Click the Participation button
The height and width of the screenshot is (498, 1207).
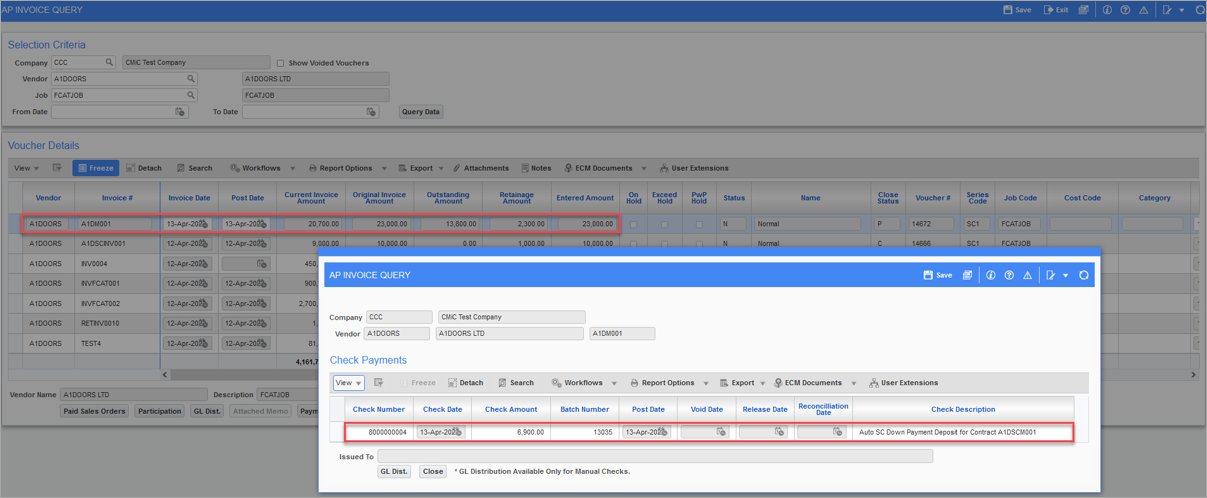tap(160, 411)
